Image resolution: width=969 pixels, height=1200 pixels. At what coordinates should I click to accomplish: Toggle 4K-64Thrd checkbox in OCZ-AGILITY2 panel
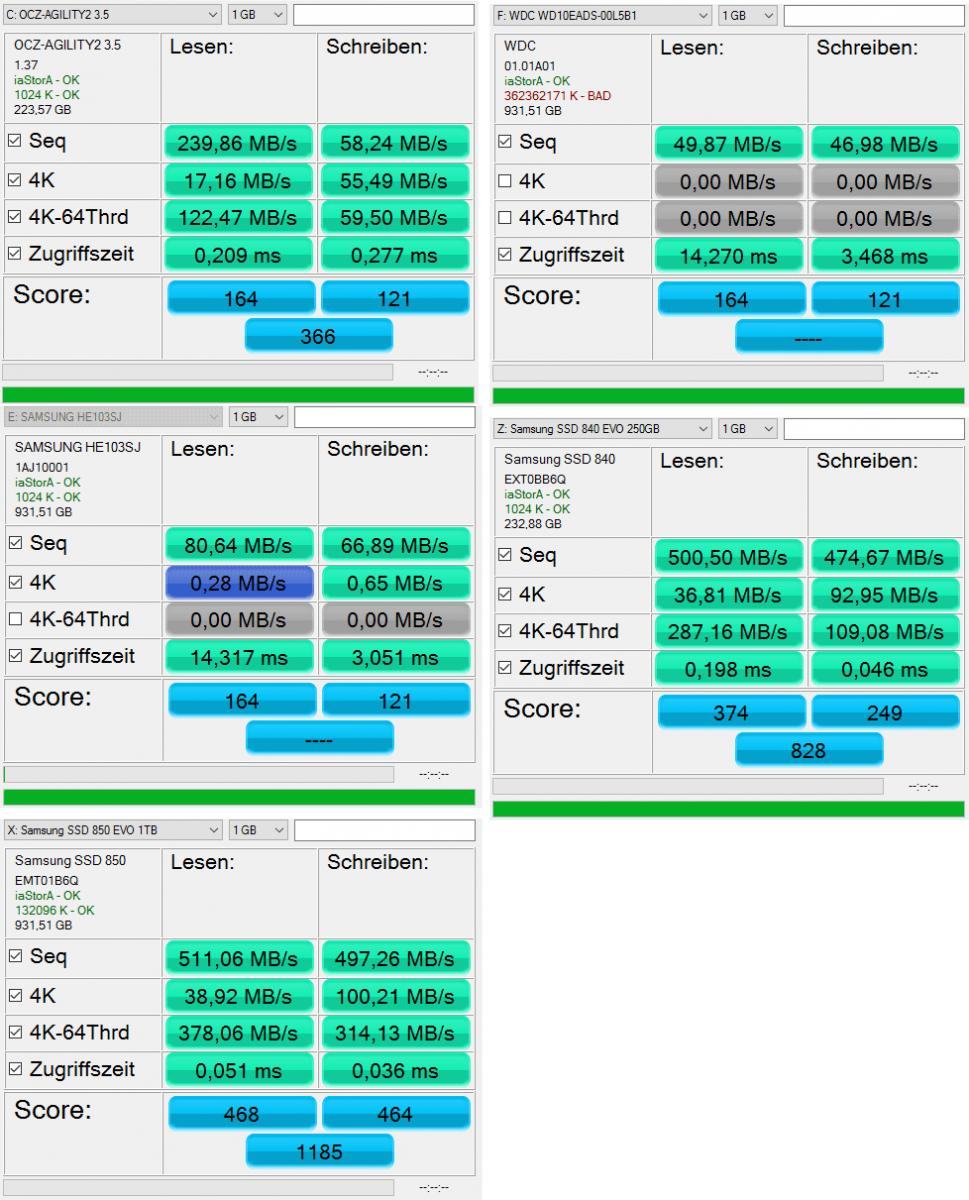pyautogui.click(x=14, y=217)
